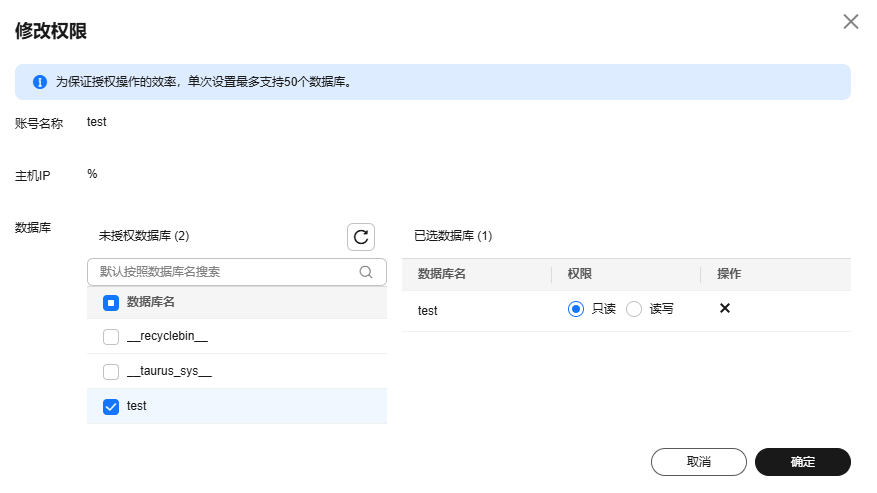Refresh the unauthorized database list
Viewport: 877px width, 493px height.
click(361, 237)
